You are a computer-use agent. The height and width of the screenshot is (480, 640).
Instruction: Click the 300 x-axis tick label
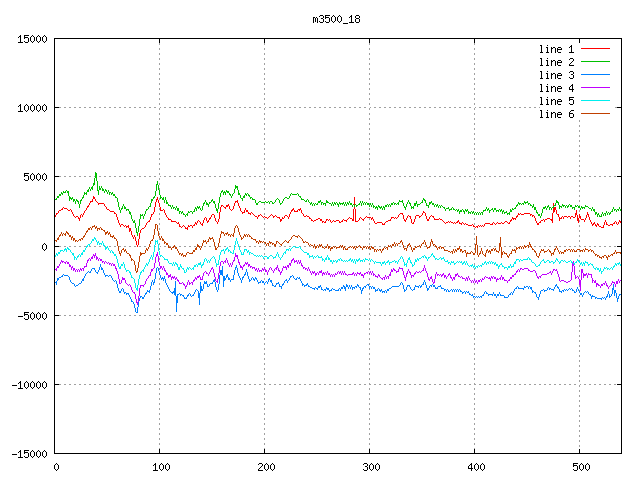point(370,467)
